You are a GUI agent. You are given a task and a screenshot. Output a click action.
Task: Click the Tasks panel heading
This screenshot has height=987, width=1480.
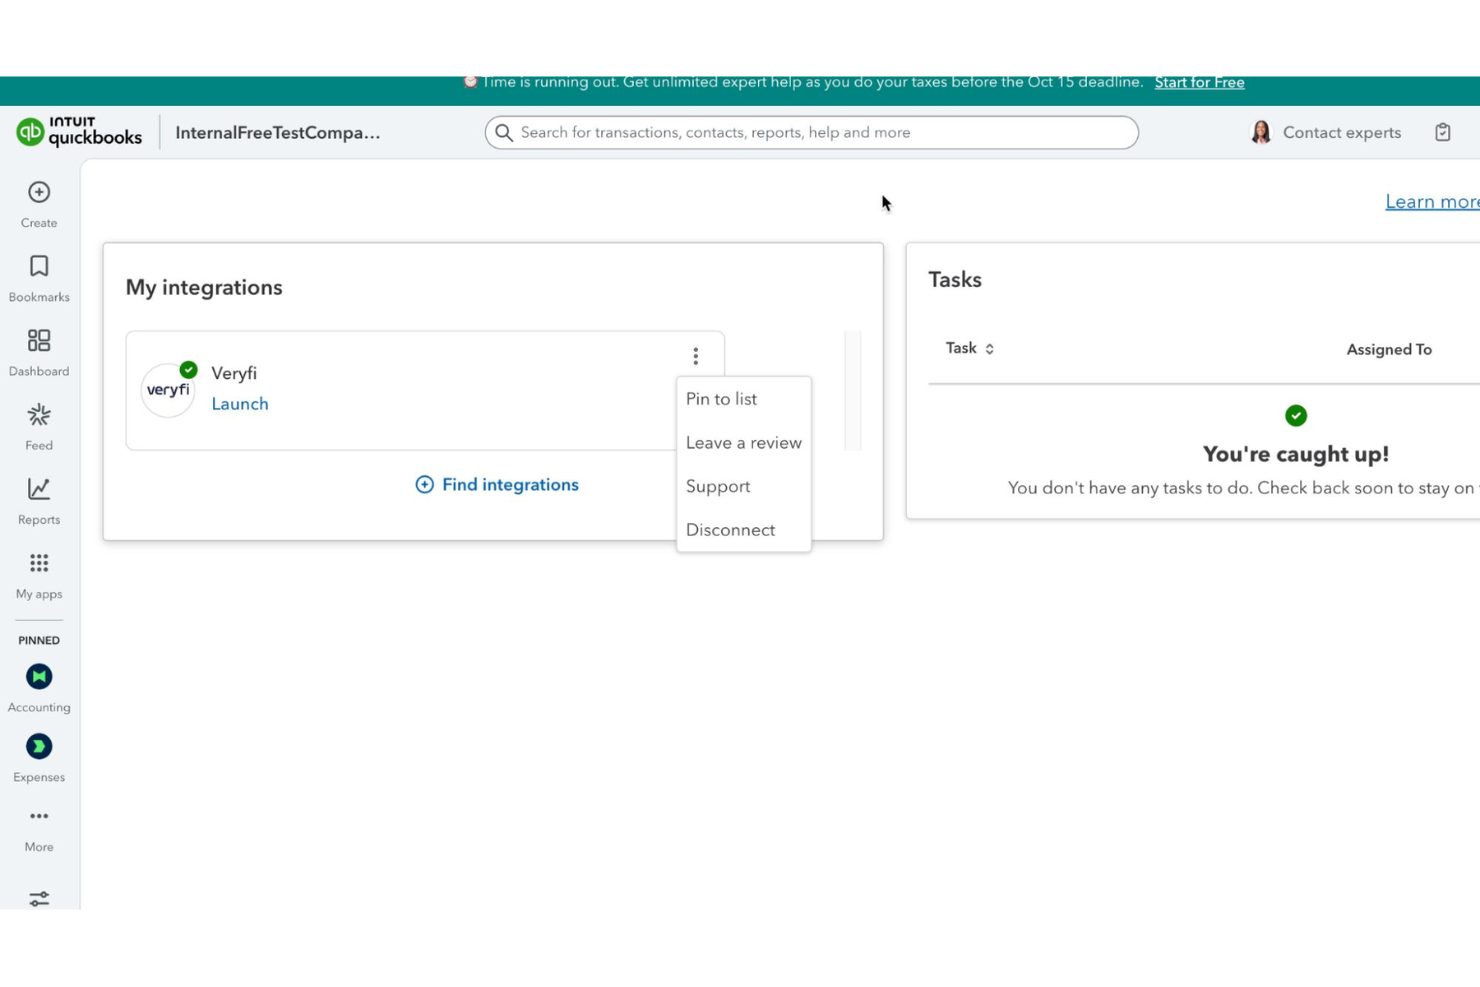coord(955,280)
